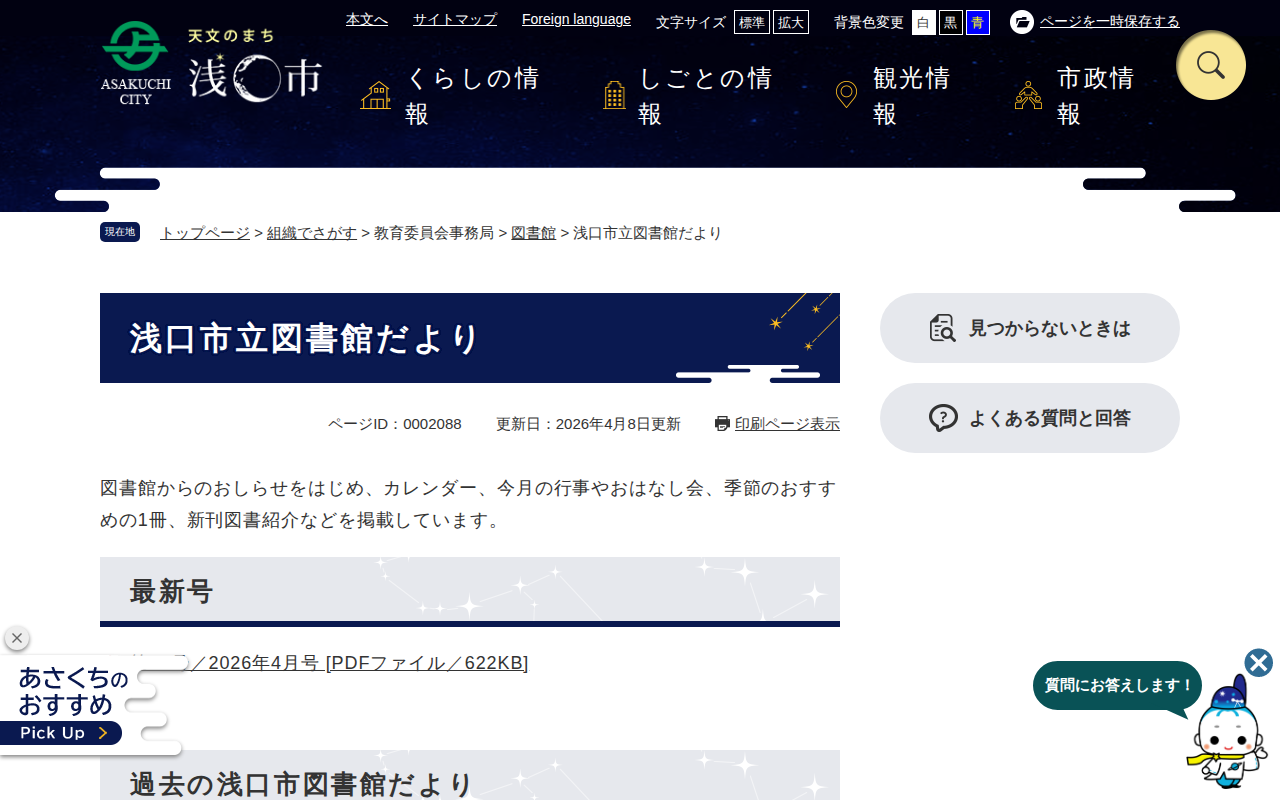
Task: Click the city hall icon for 市政情報
Action: click(1028, 95)
